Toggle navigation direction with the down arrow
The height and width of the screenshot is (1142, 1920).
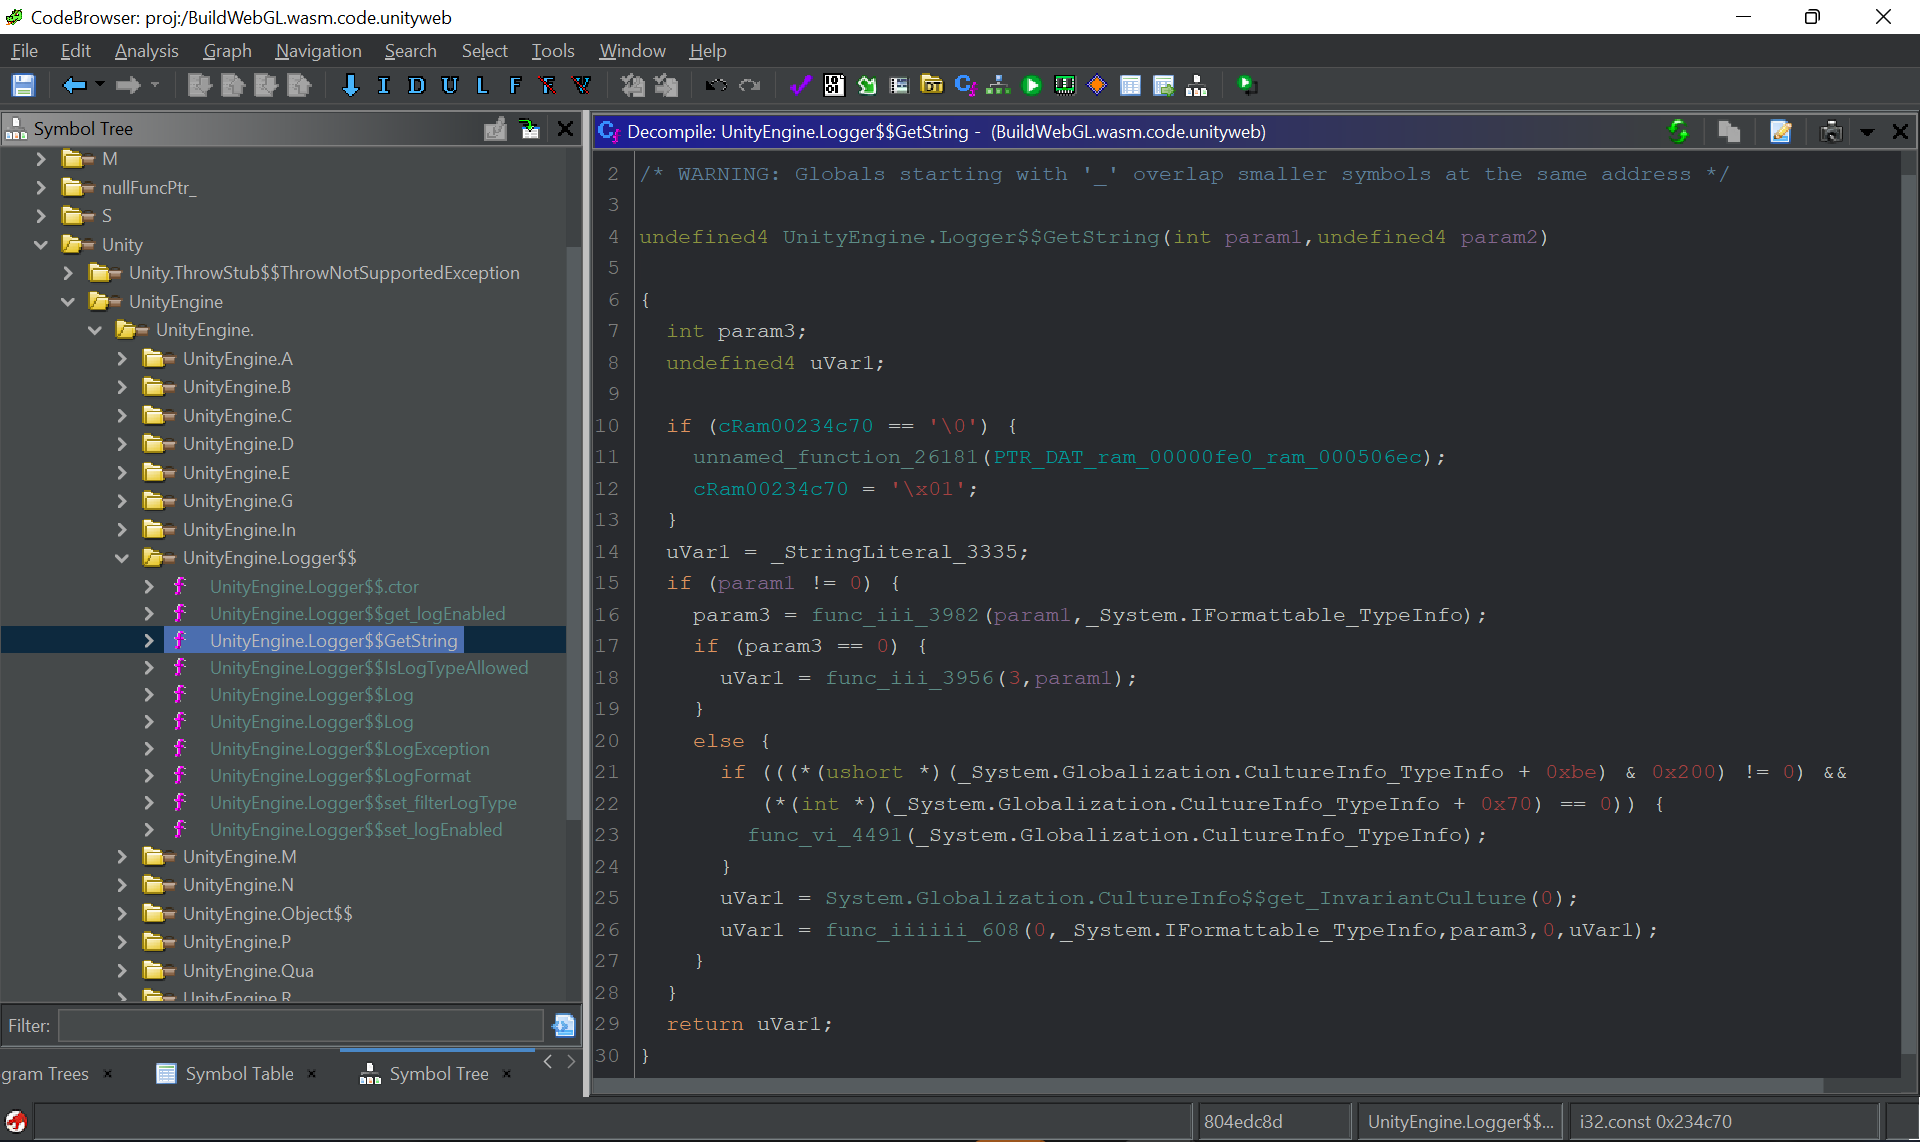350,86
